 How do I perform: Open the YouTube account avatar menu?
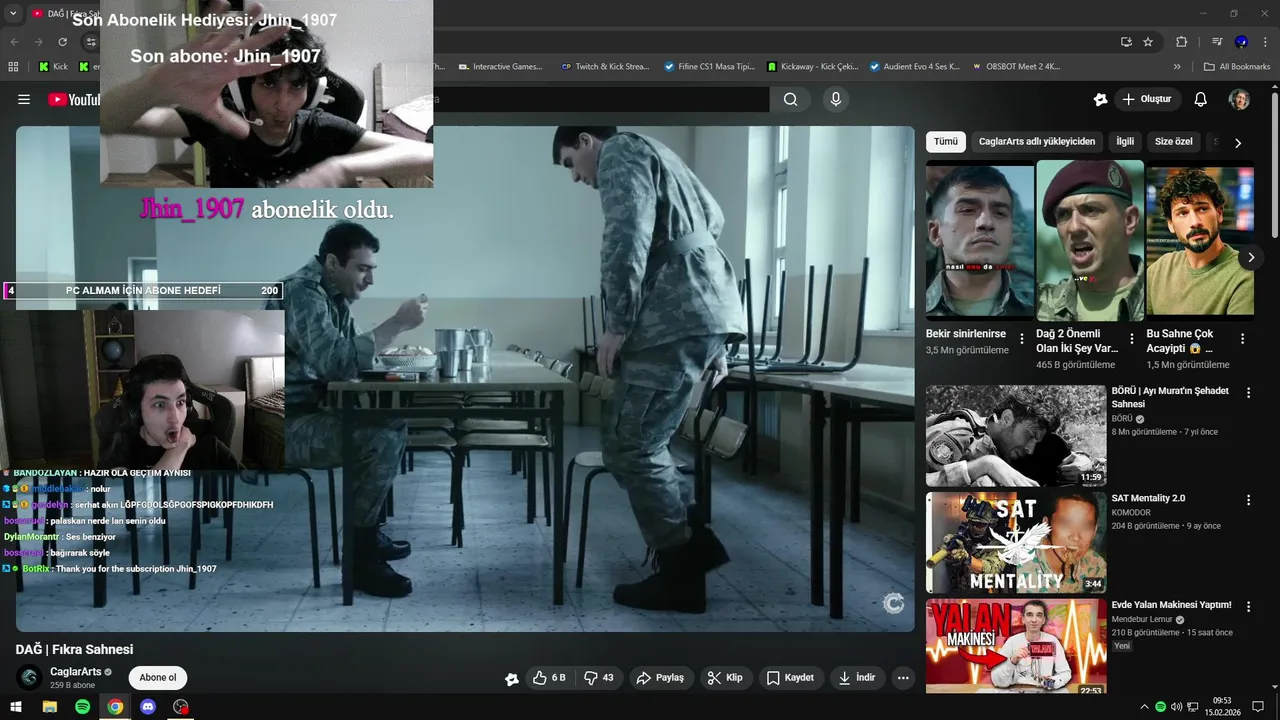(x=1239, y=99)
